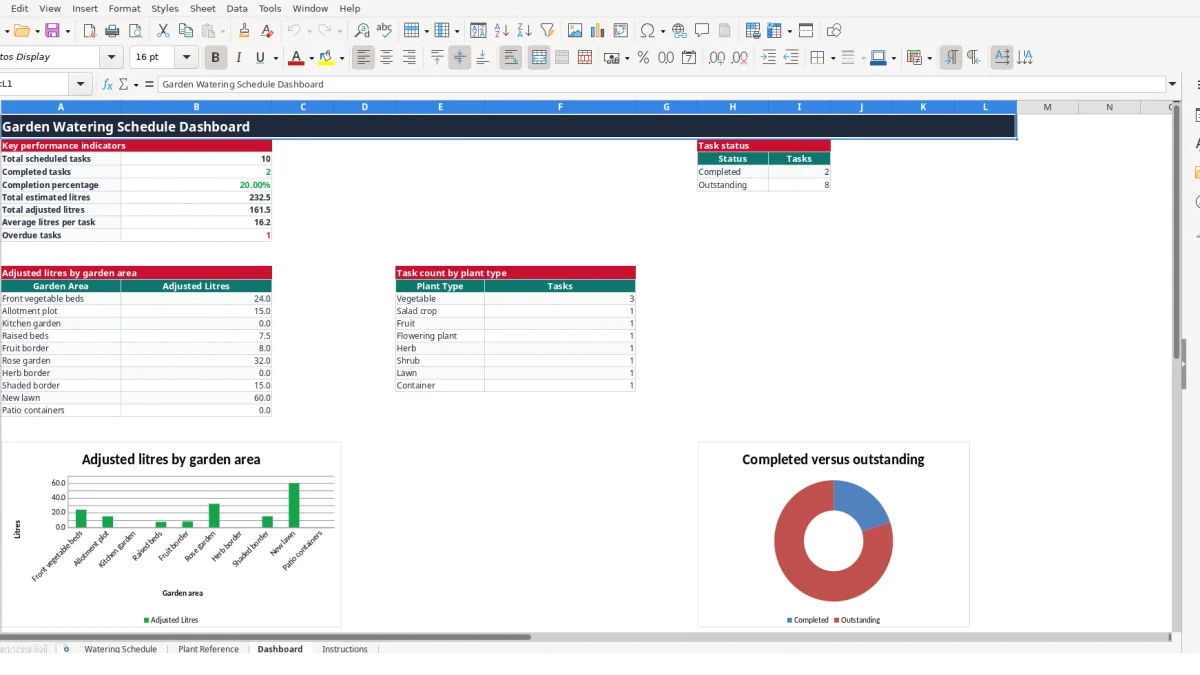Open the cell background color dropdown arrow
Screen dimensions: 1200x675
(x=893, y=58)
